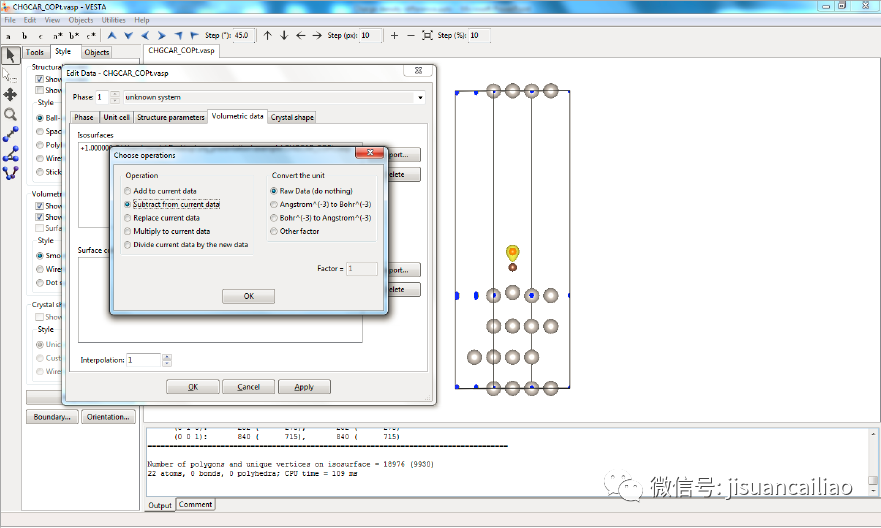Select Add to current data

(x=161, y=191)
